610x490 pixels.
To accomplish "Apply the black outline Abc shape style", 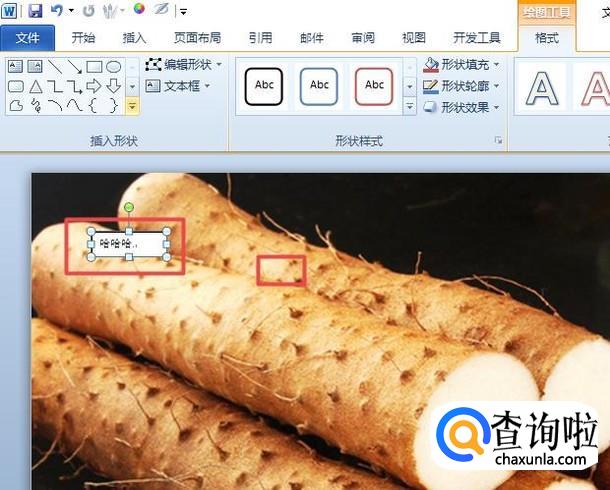I will pos(264,86).
